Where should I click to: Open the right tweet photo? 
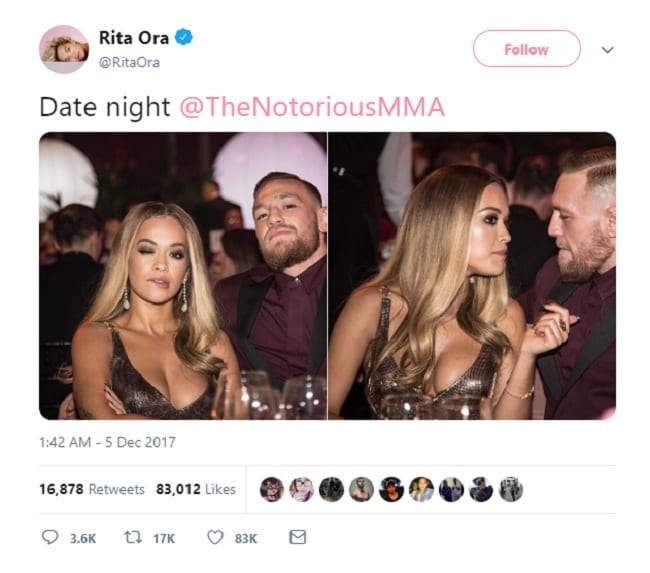tap(472, 276)
